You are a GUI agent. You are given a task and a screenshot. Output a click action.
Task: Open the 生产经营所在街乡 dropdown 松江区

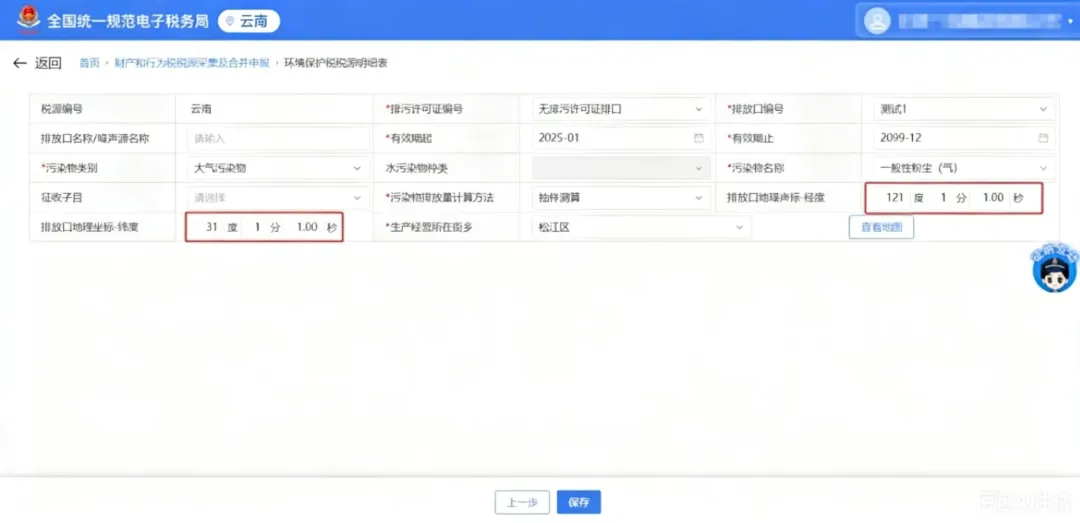click(641, 227)
